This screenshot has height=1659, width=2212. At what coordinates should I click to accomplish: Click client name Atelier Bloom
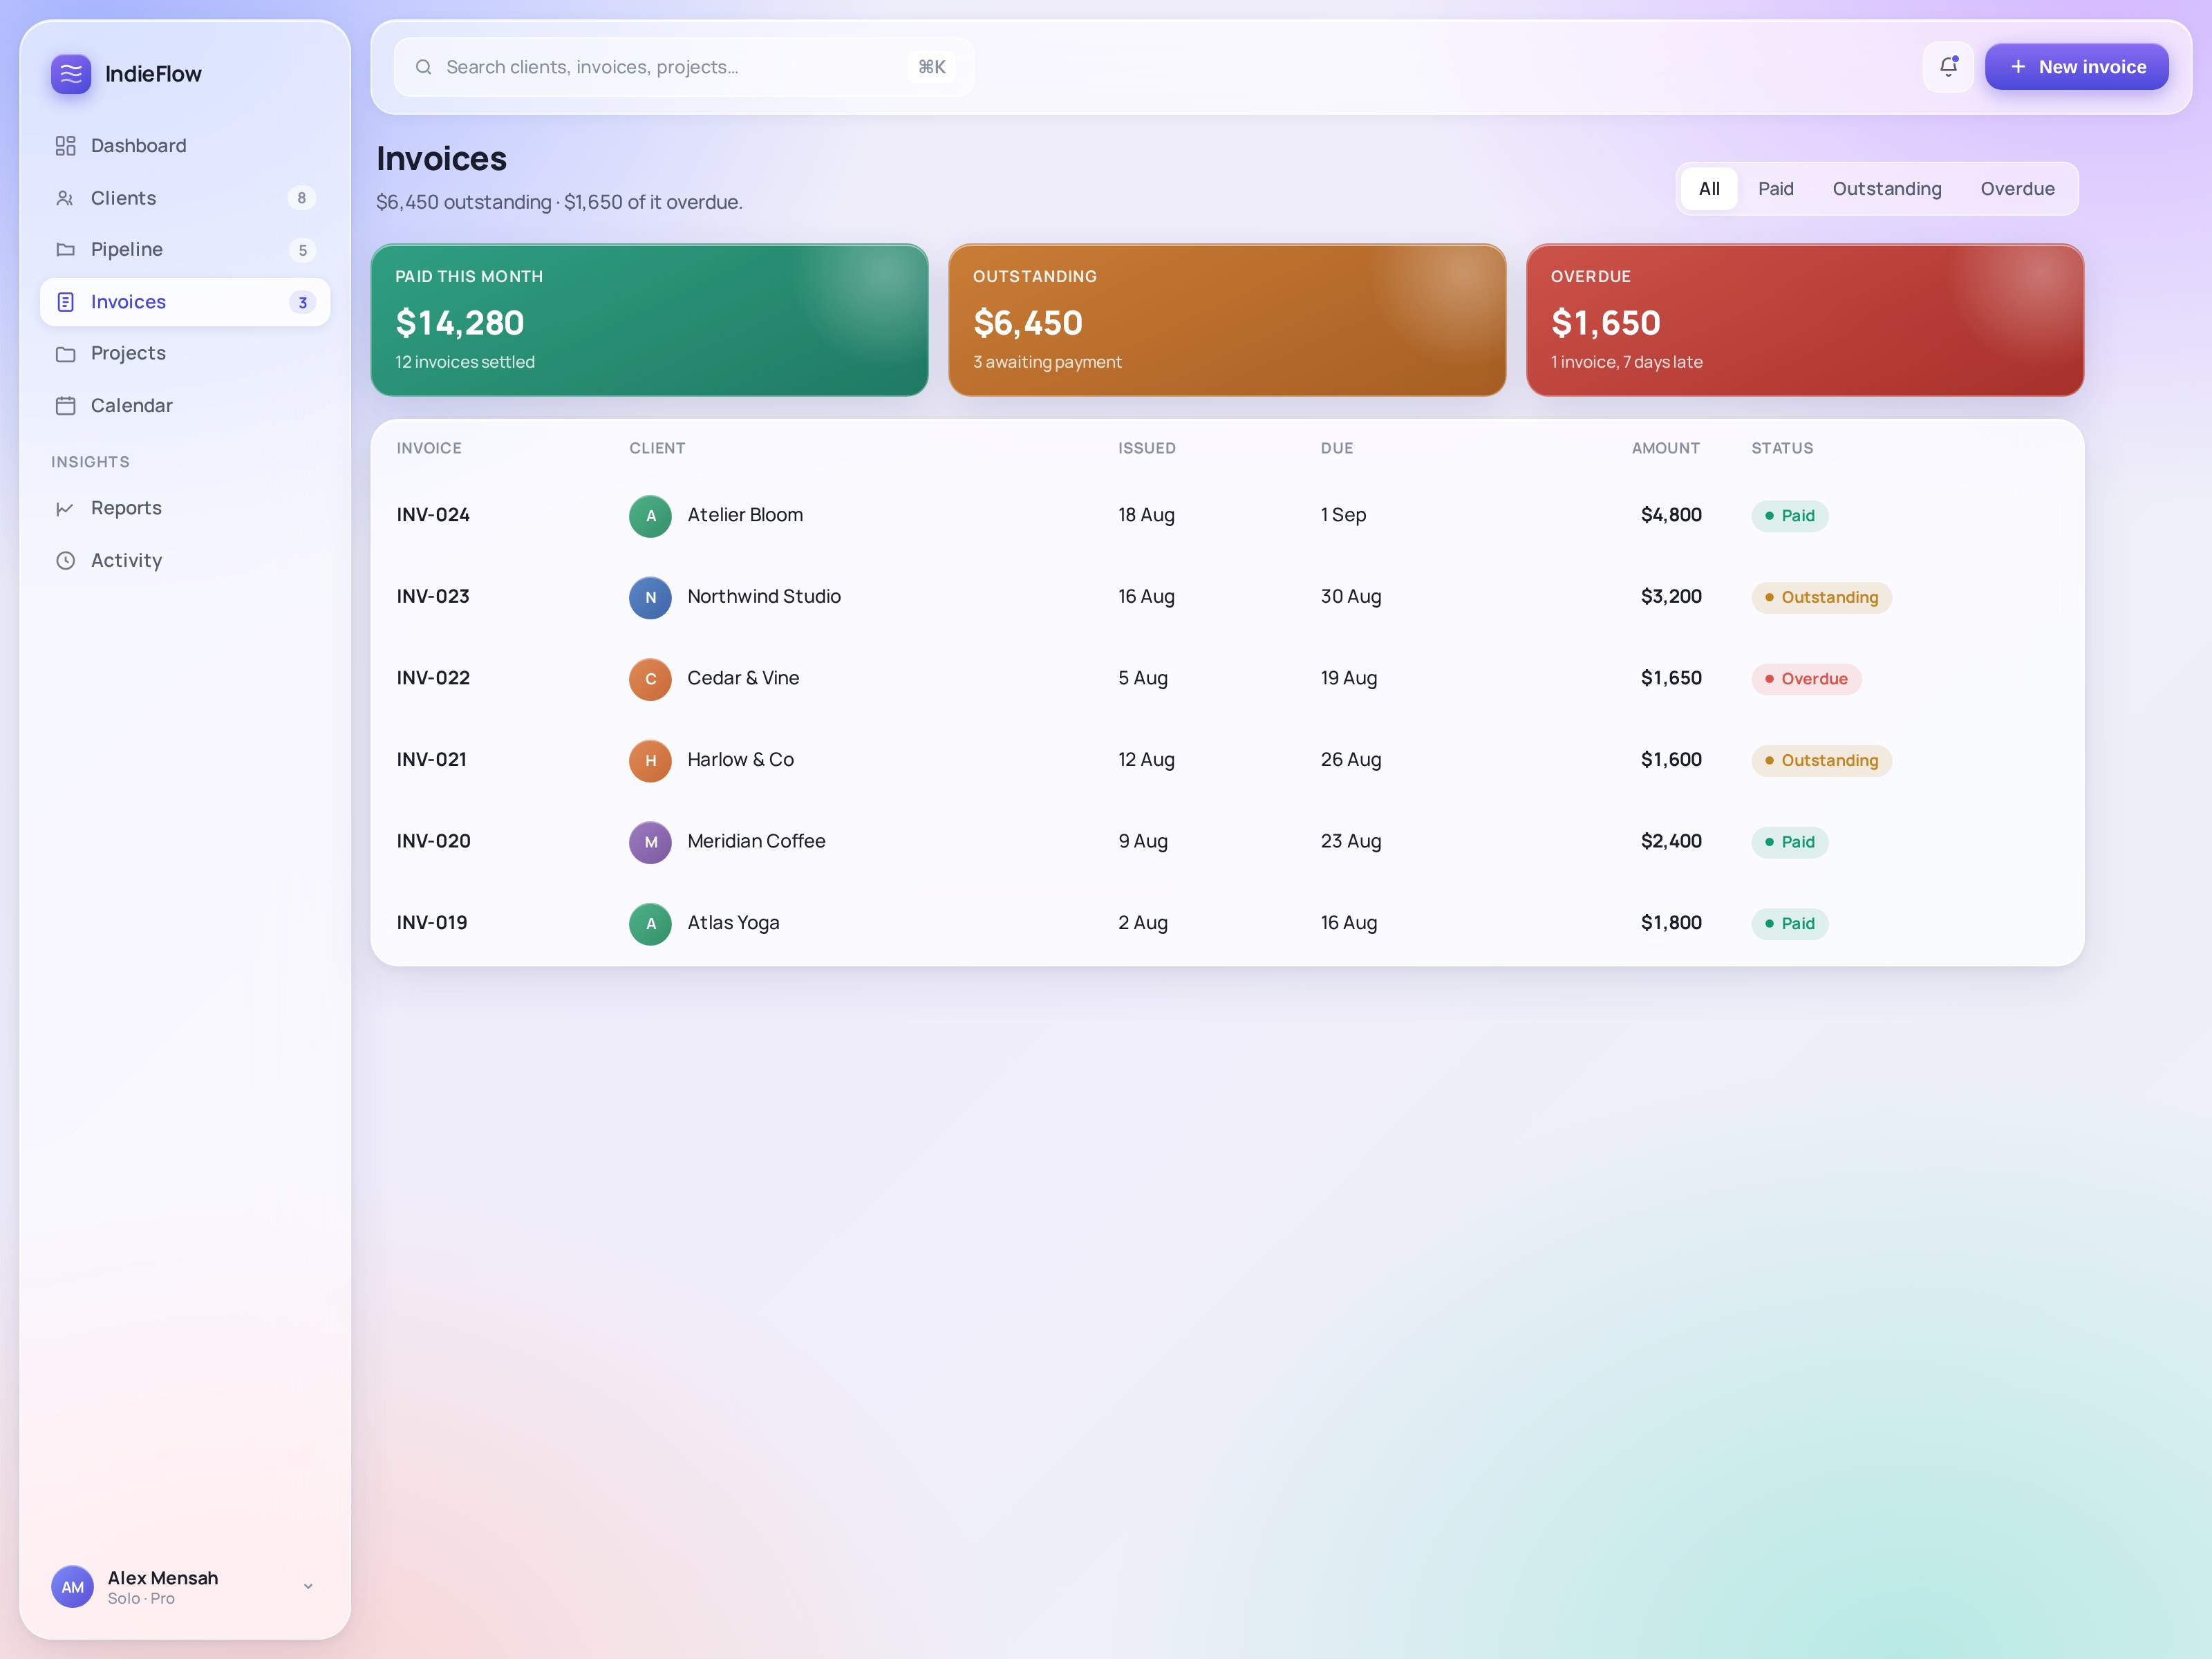point(745,515)
